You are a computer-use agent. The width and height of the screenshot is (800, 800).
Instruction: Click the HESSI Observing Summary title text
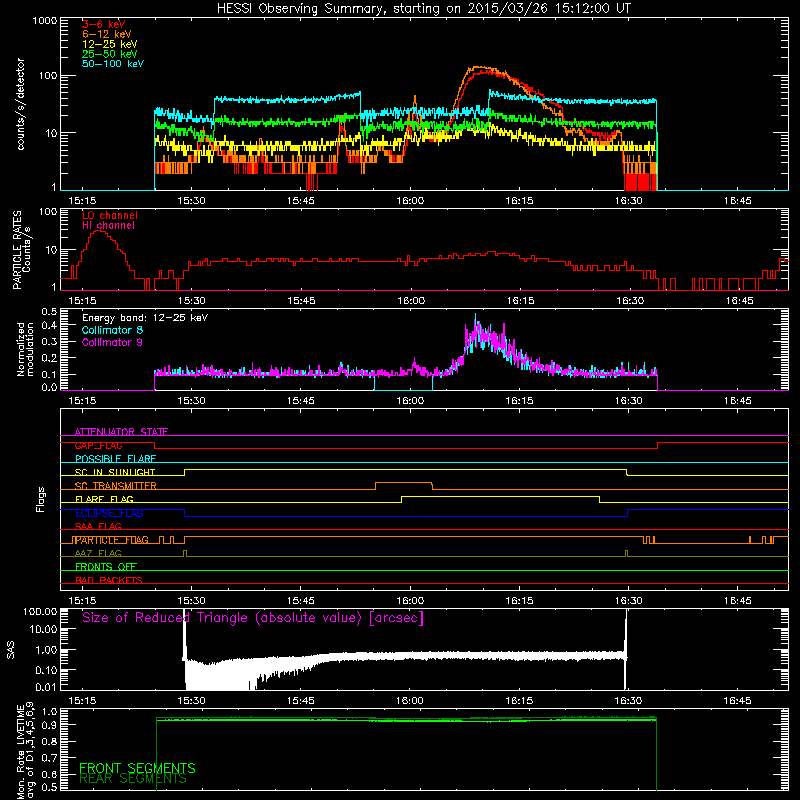423,9
